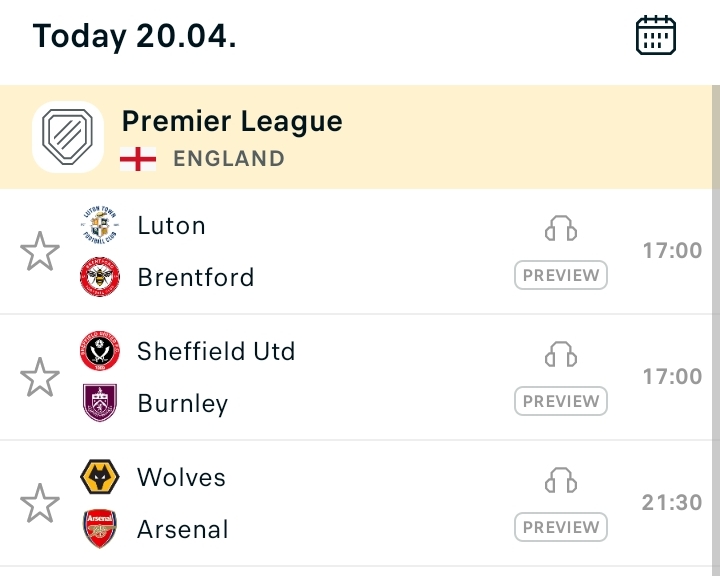Click the Brentford club crest

click(100, 277)
